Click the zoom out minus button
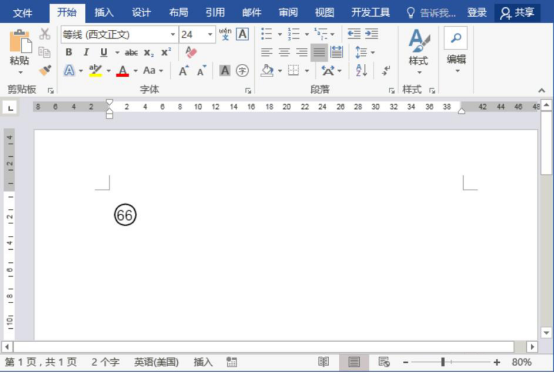 pos(406,362)
